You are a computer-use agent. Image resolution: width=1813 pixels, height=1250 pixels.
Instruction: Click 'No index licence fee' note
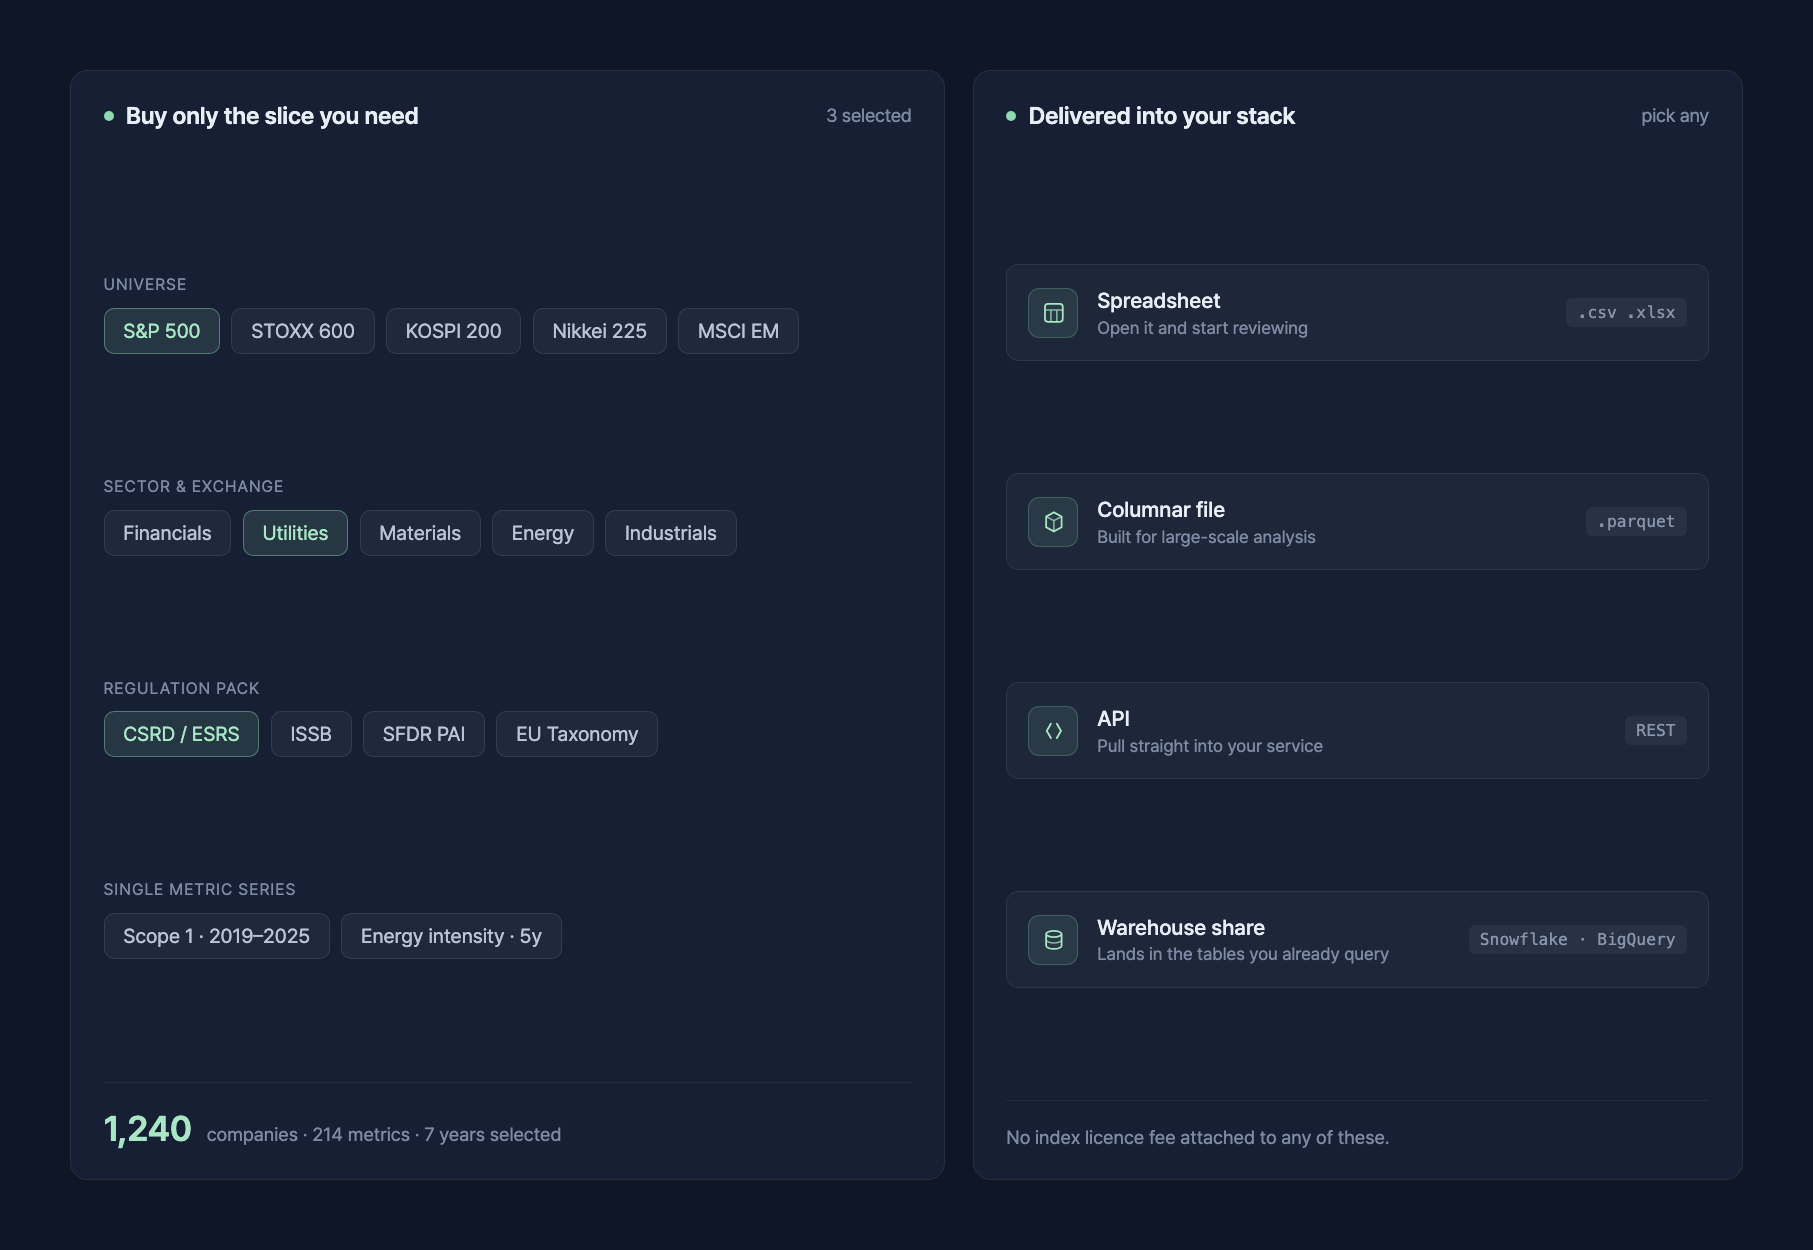point(1197,1138)
